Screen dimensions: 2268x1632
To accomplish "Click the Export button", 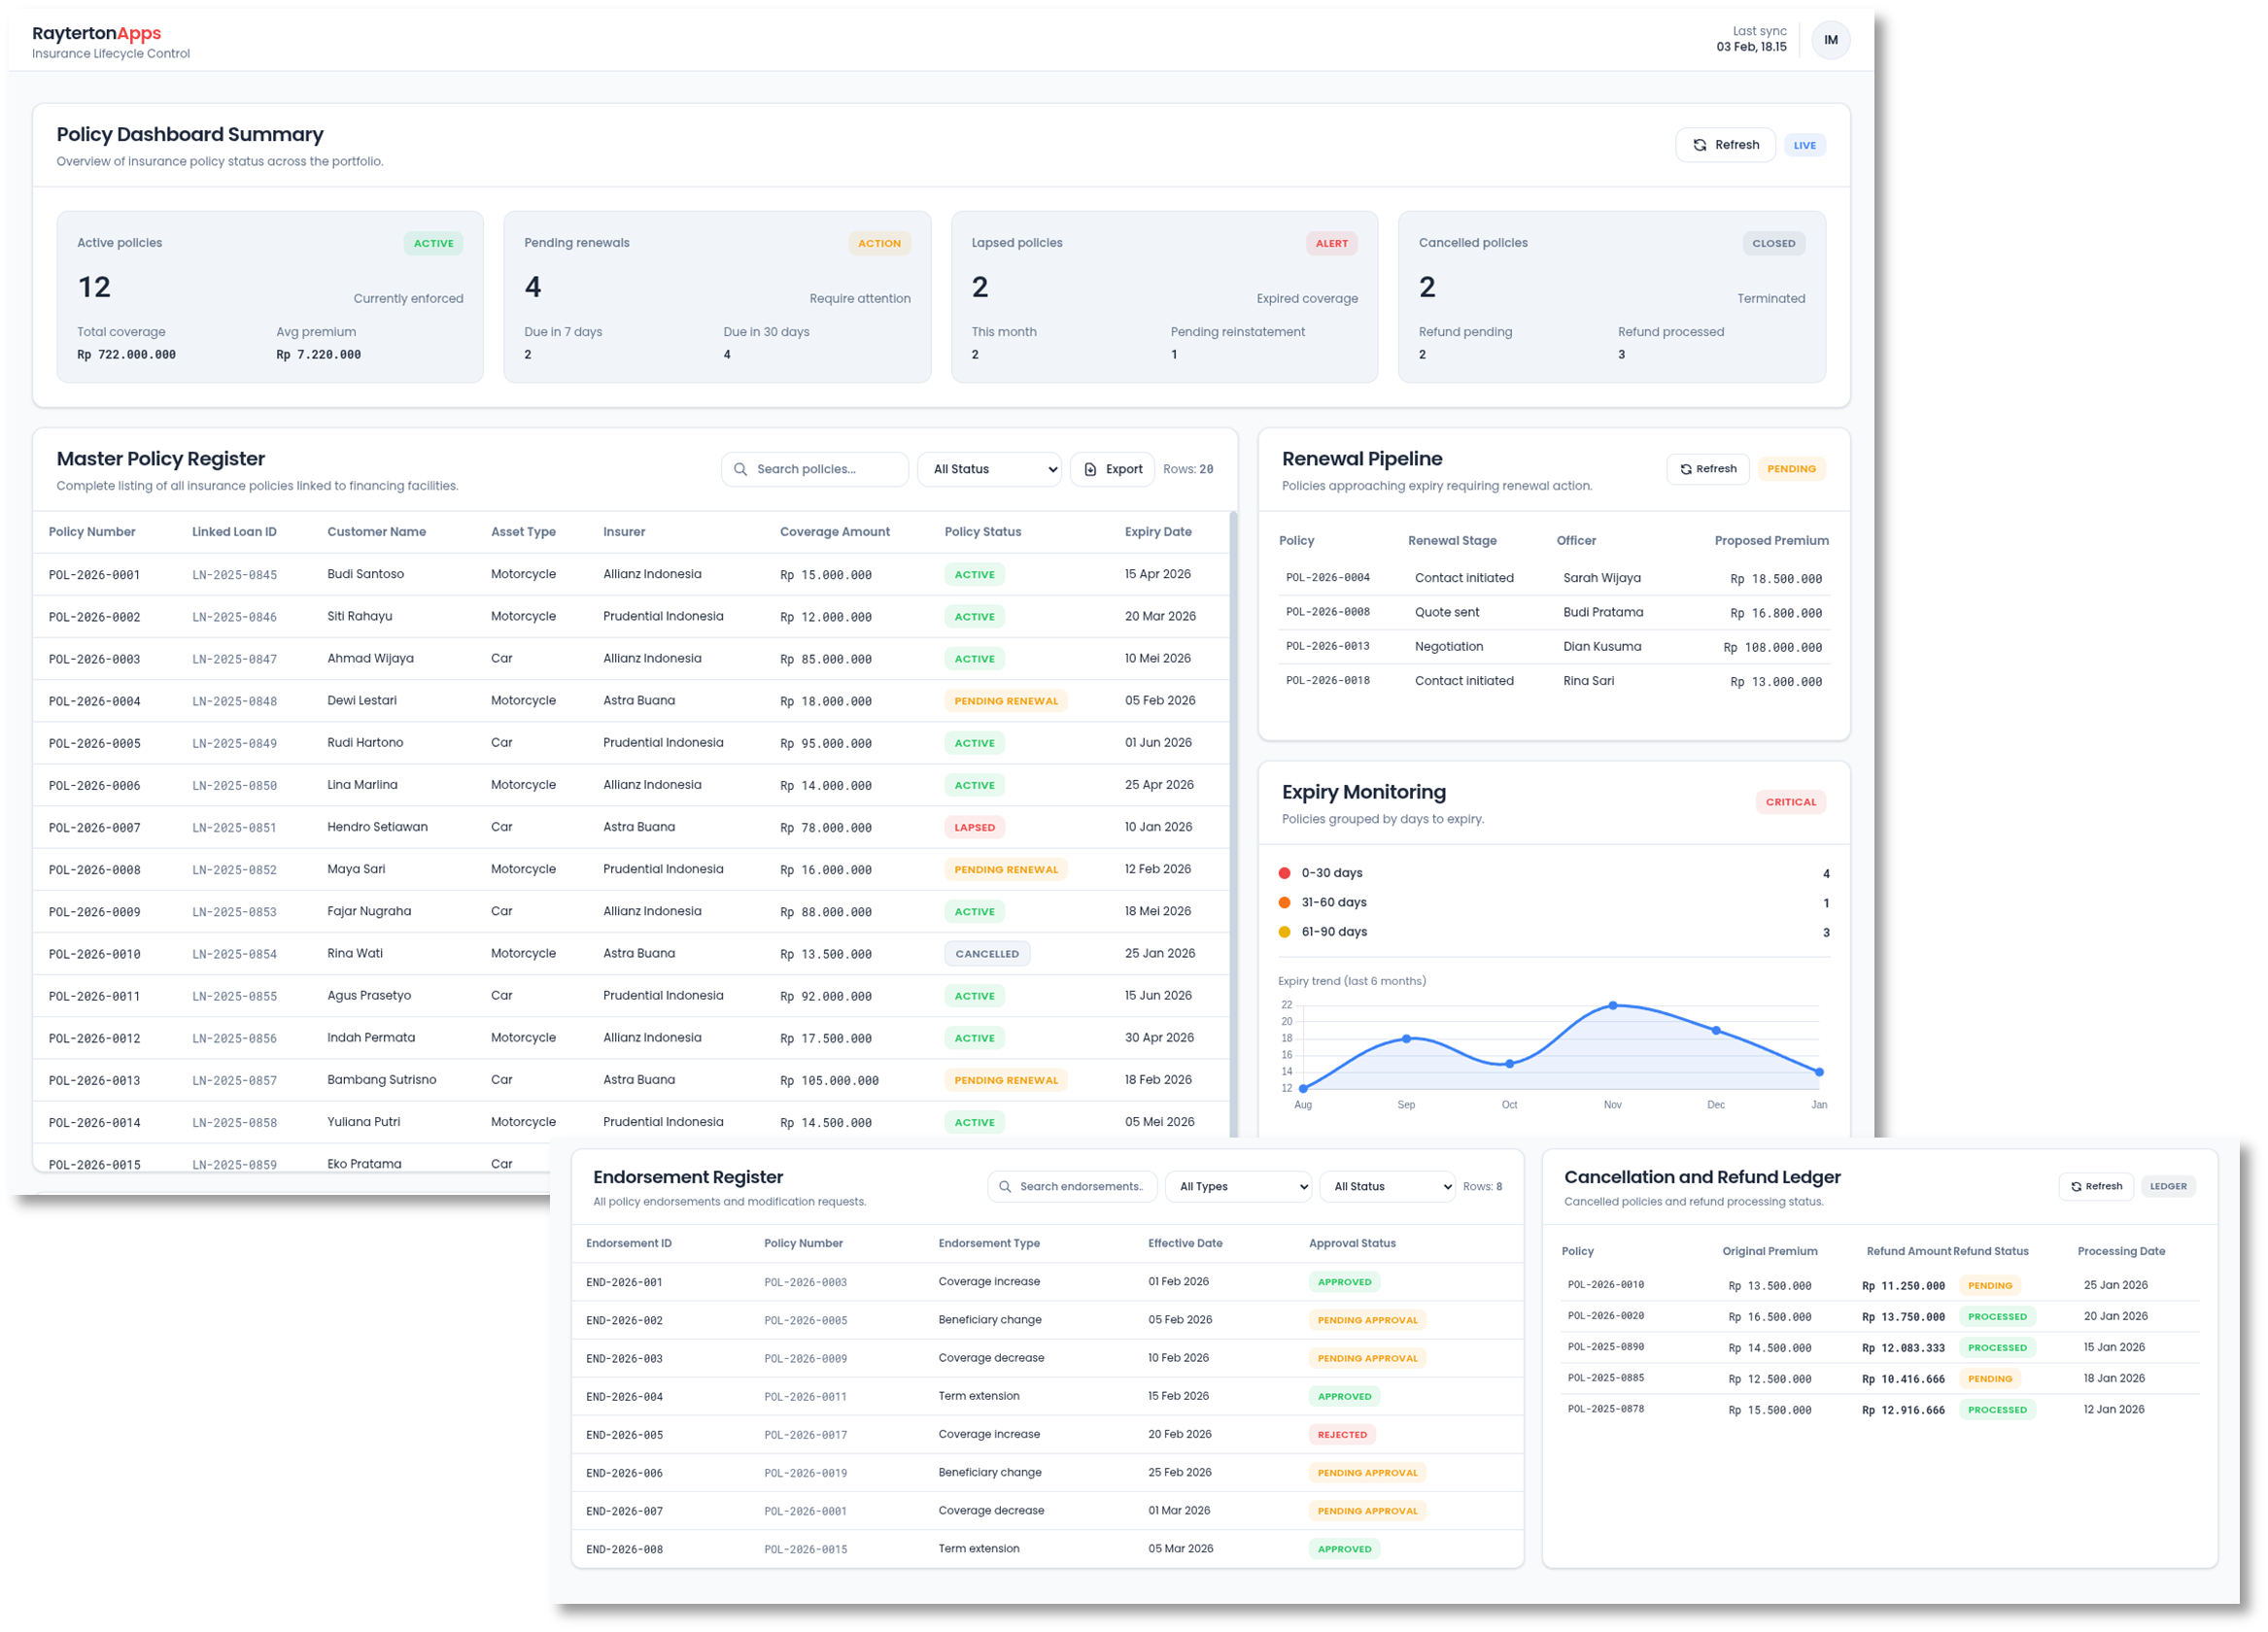I will [x=1112, y=468].
